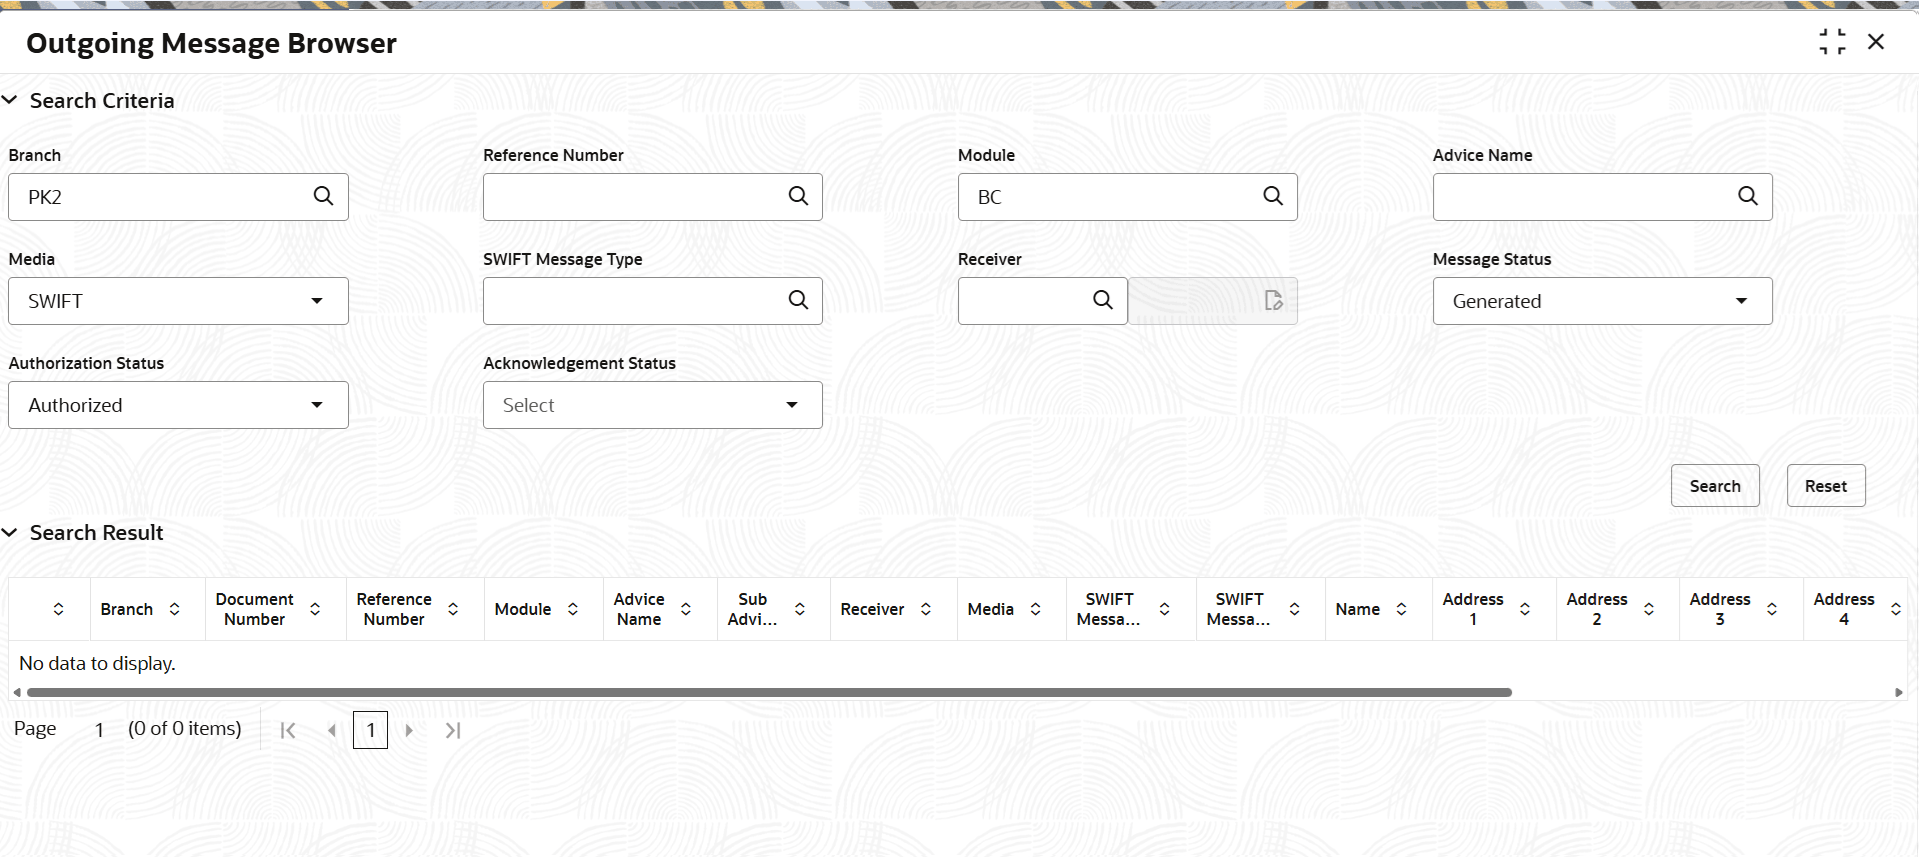Close the Outgoing Message Browser window

pos(1876,42)
